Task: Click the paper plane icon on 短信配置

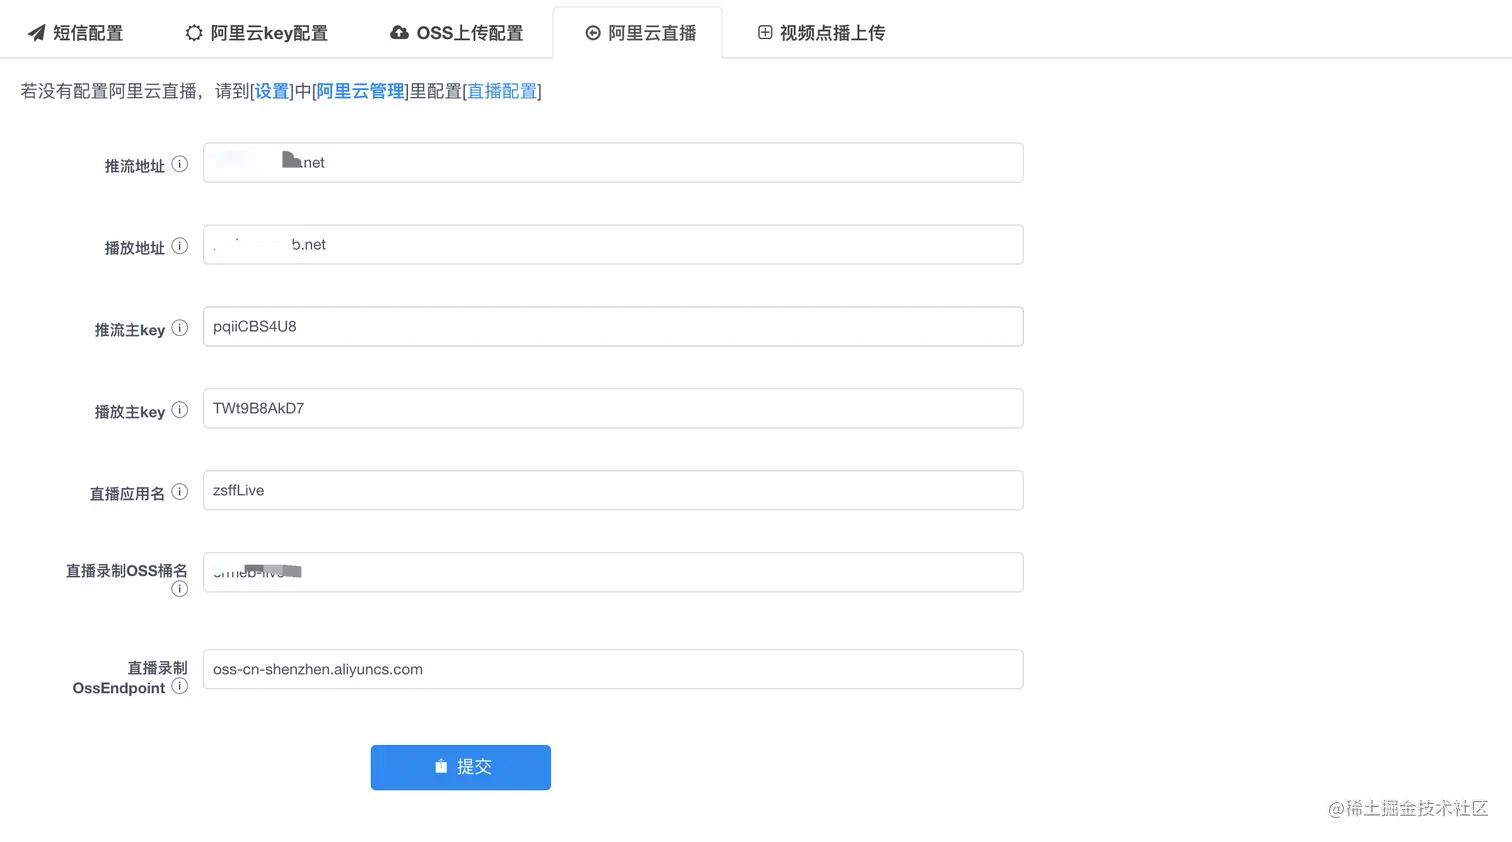Action: click(36, 33)
